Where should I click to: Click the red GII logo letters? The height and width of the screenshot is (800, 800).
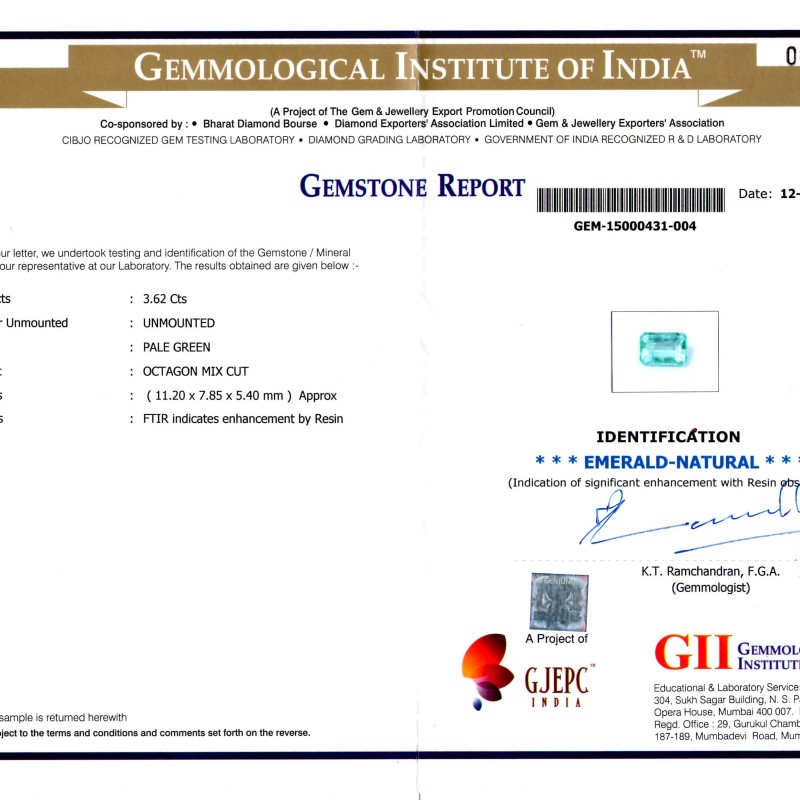[x=693, y=652]
